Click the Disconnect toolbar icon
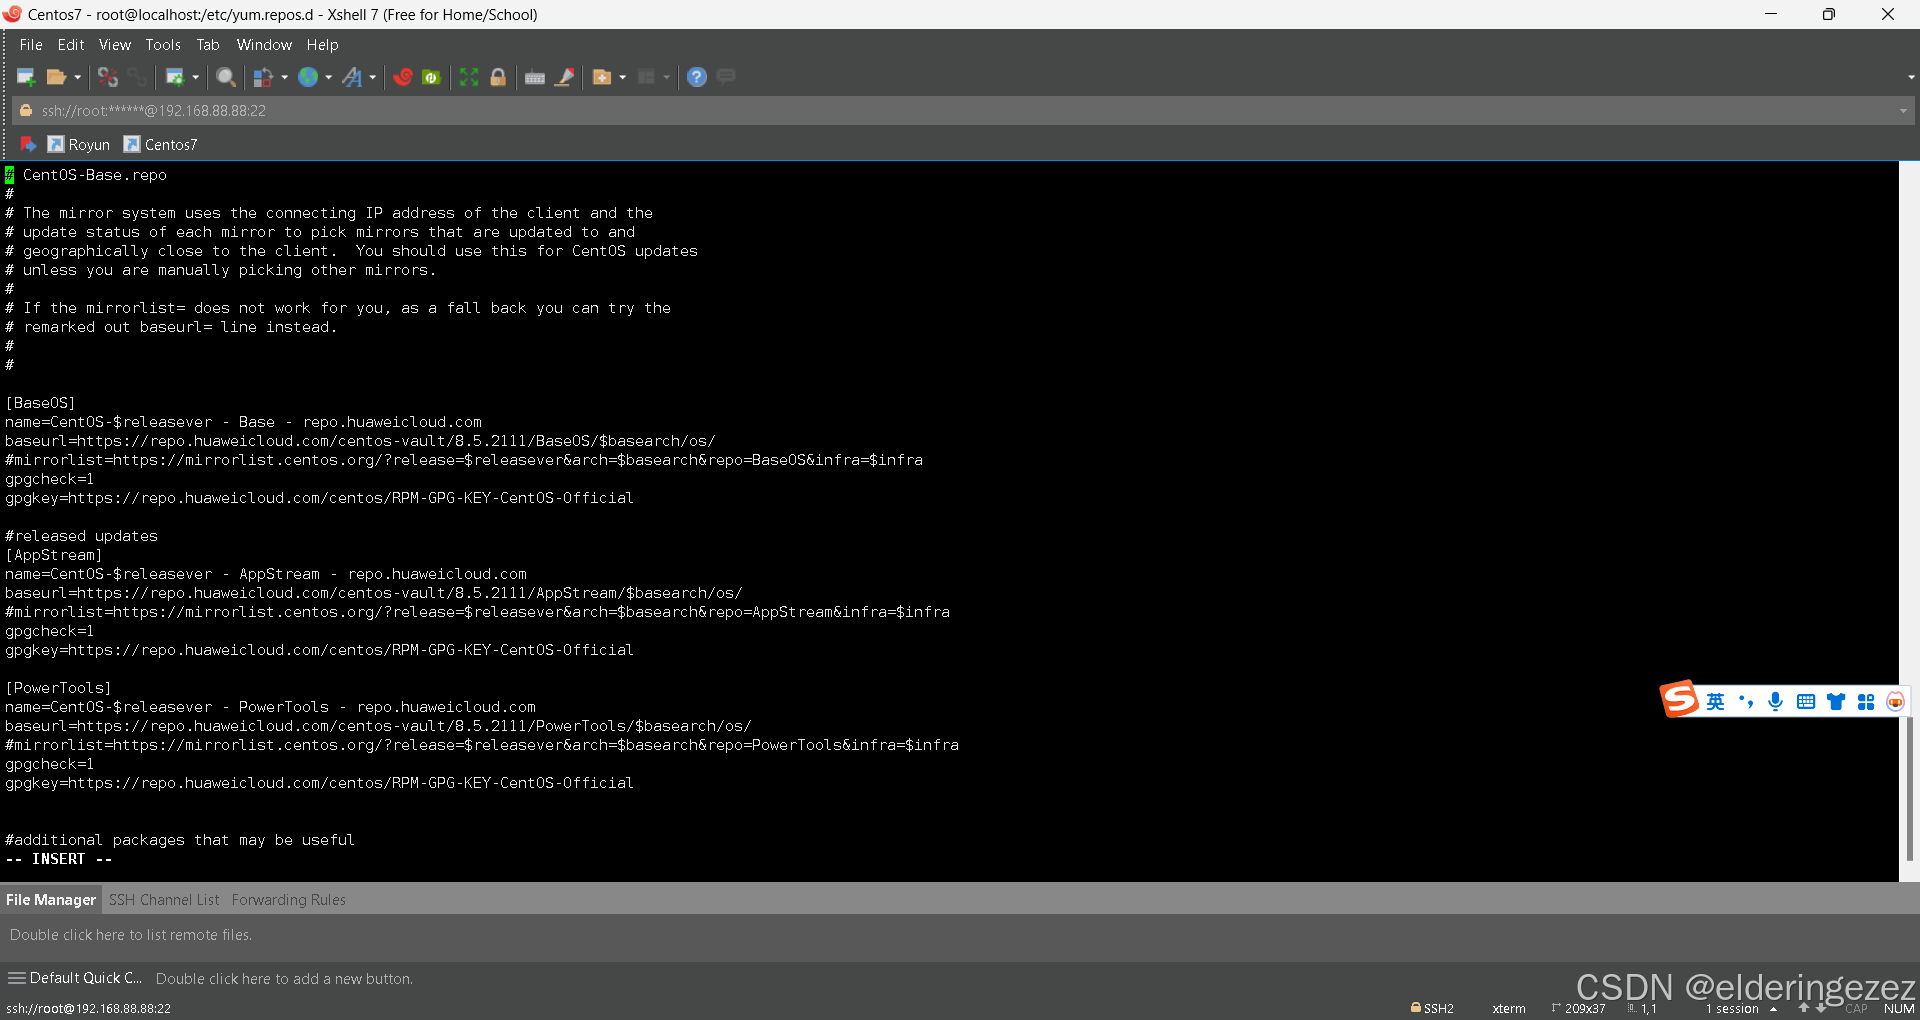The height and width of the screenshot is (1020, 1920). 108,77
